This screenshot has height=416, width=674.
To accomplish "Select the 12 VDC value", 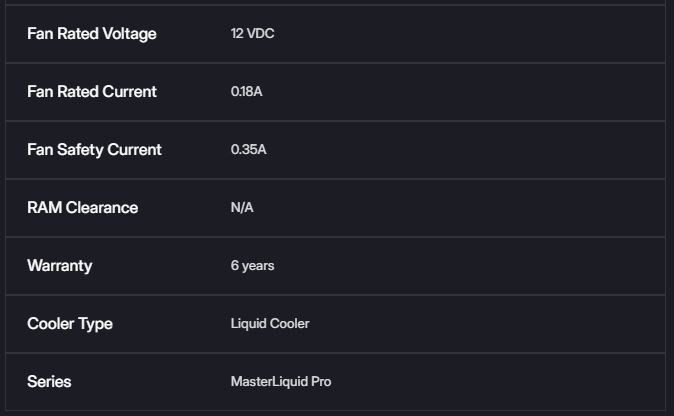I will 252,34.
